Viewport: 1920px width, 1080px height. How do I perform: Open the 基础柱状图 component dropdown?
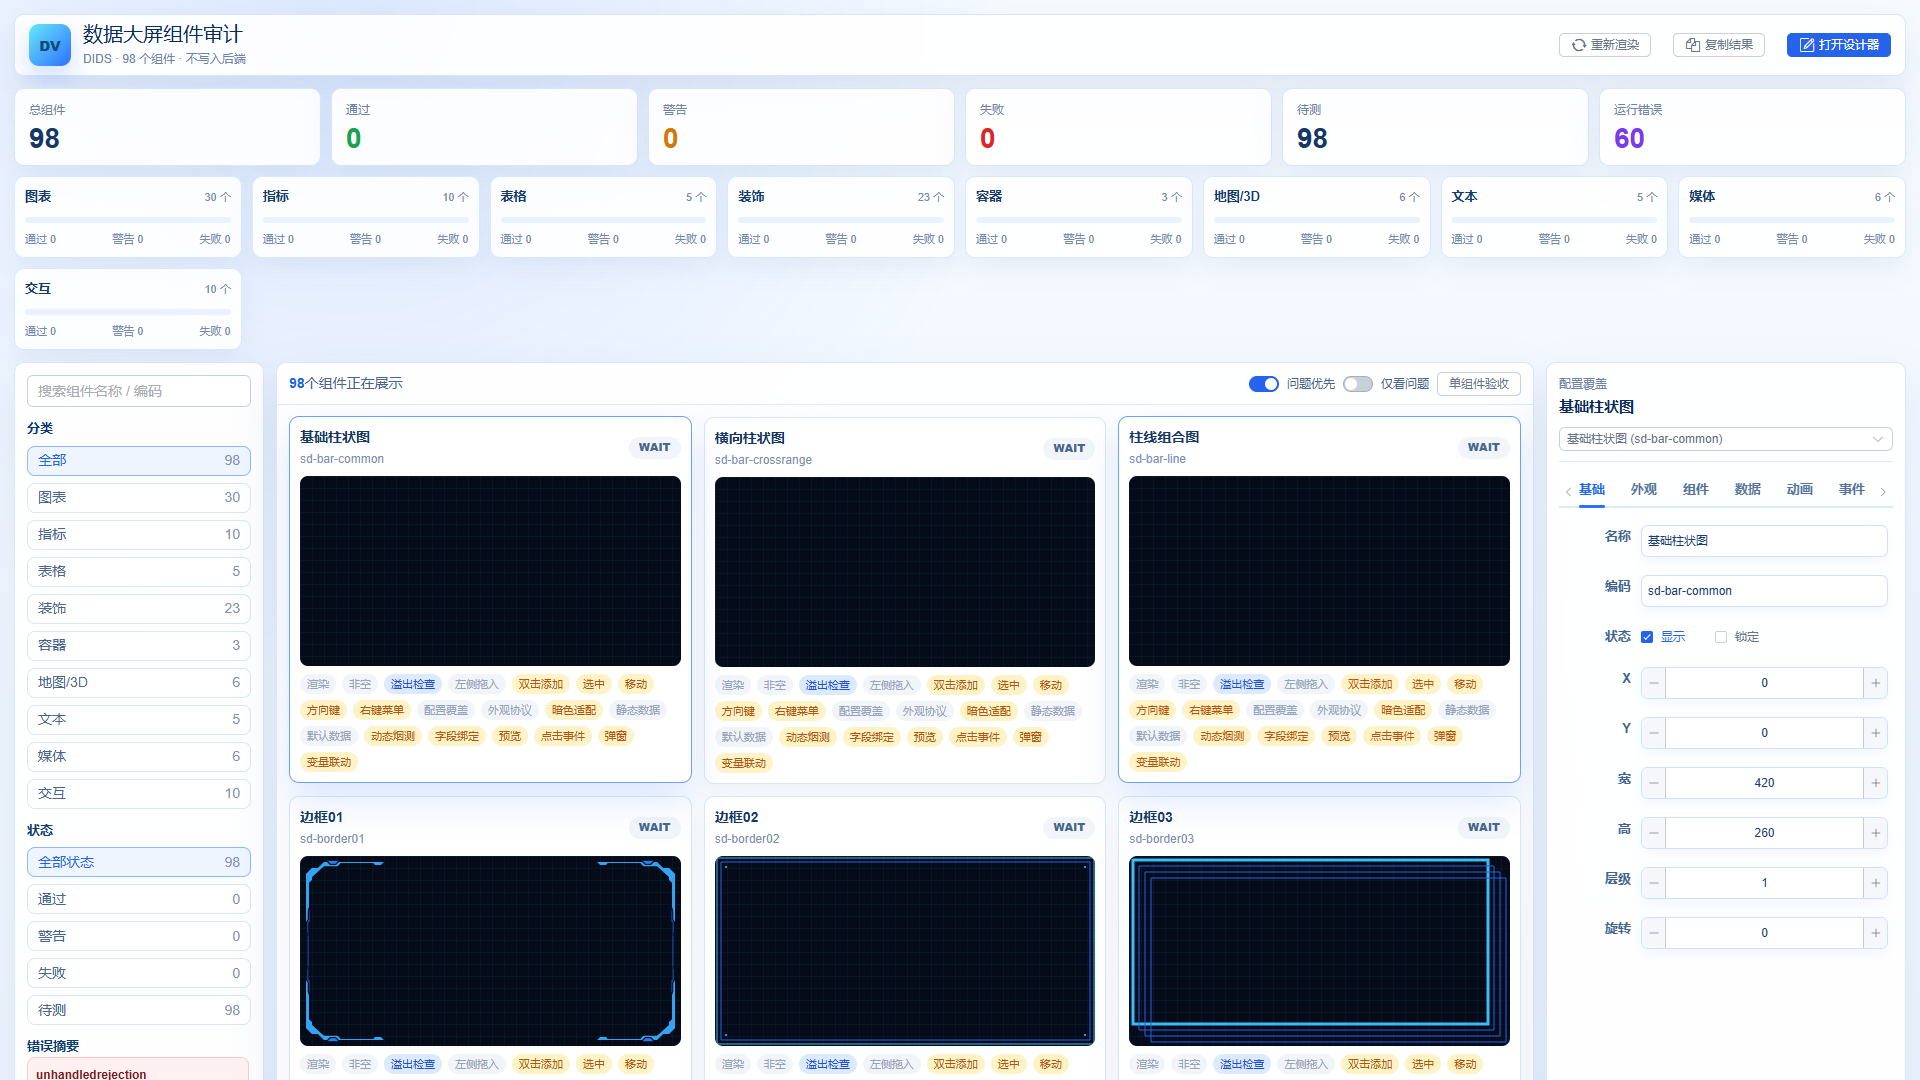pyautogui.click(x=1725, y=439)
